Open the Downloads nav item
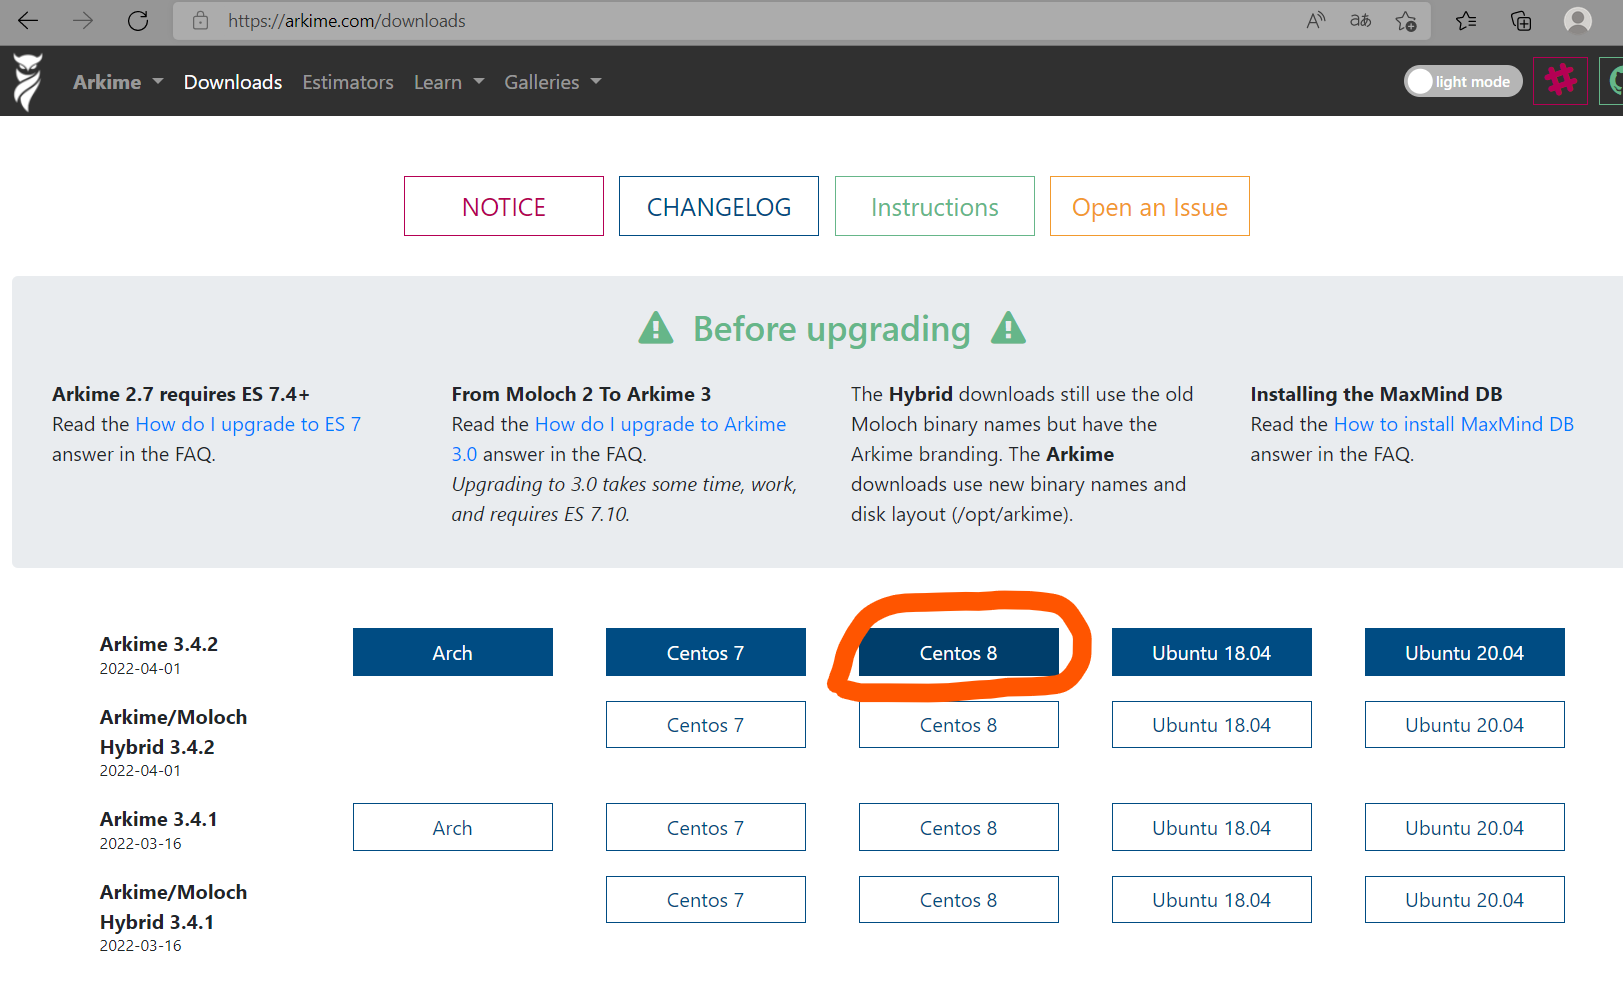Screen dimensions: 1623x982 click(233, 82)
